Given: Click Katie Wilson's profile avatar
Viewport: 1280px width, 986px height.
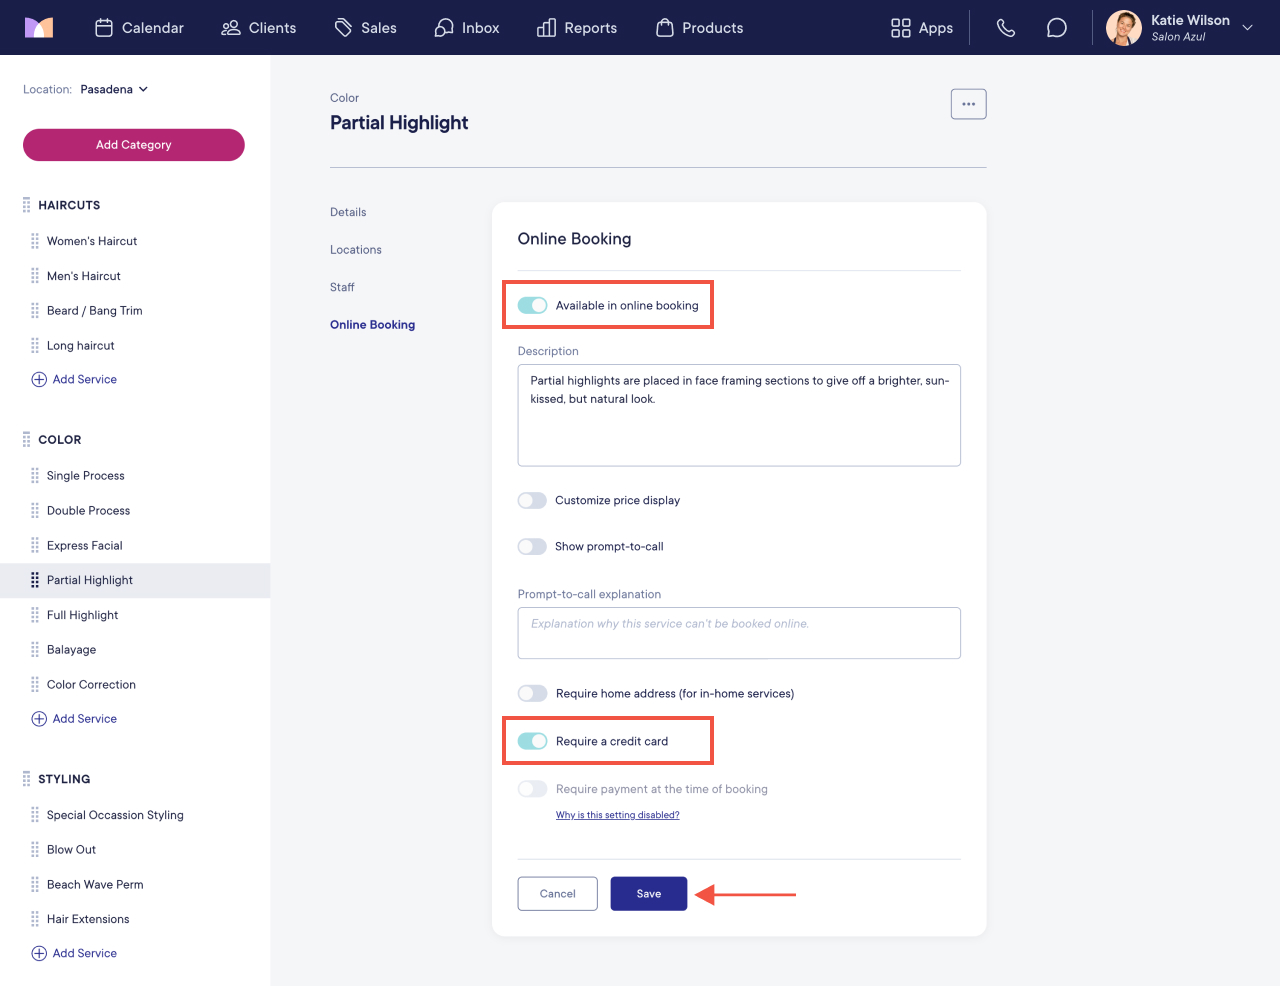Looking at the screenshot, I should (1124, 28).
